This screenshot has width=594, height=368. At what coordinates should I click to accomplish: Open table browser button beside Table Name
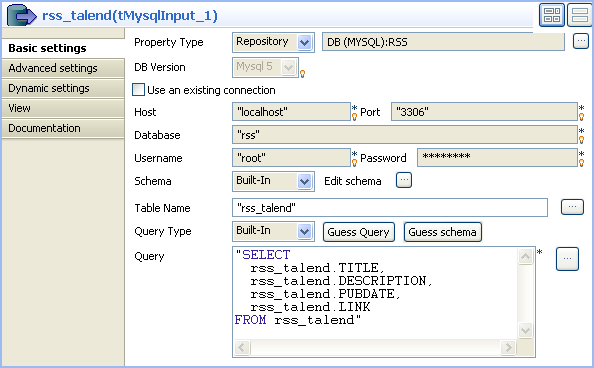pyautogui.click(x=572, y=207)
